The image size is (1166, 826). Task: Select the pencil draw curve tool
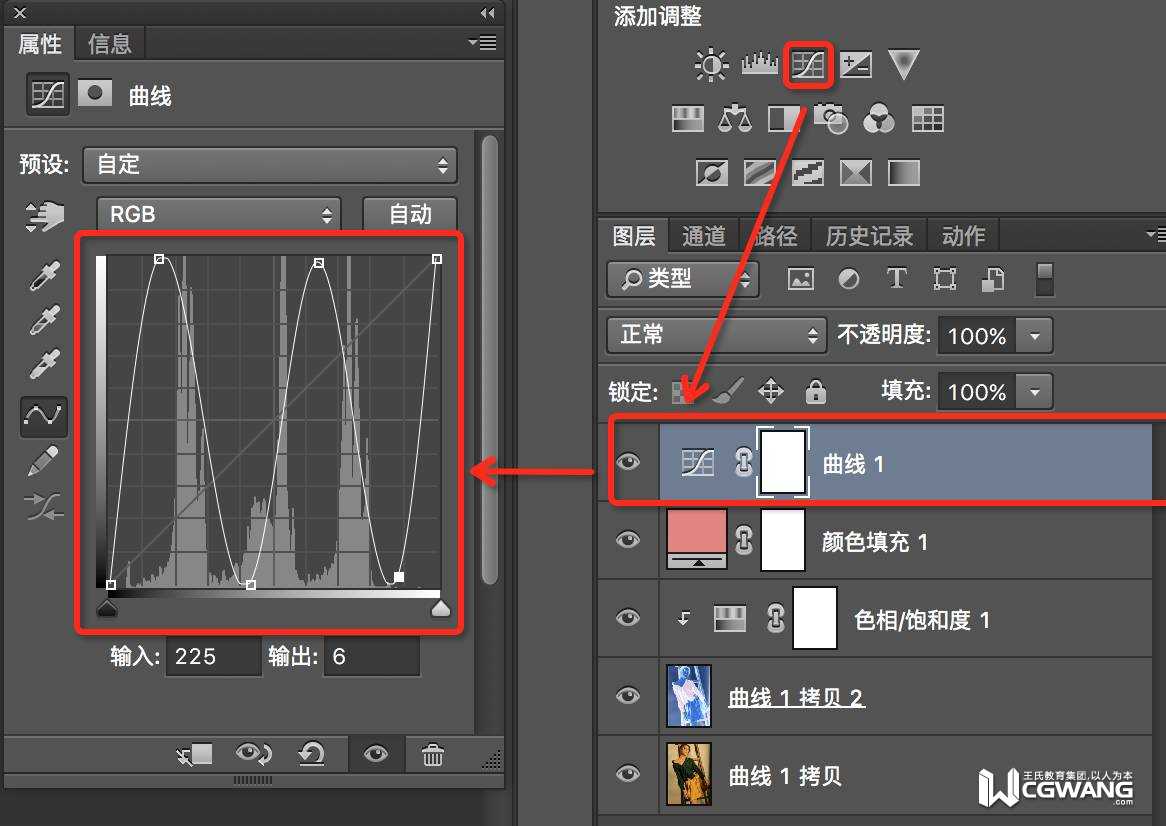(x=43, y=461)
